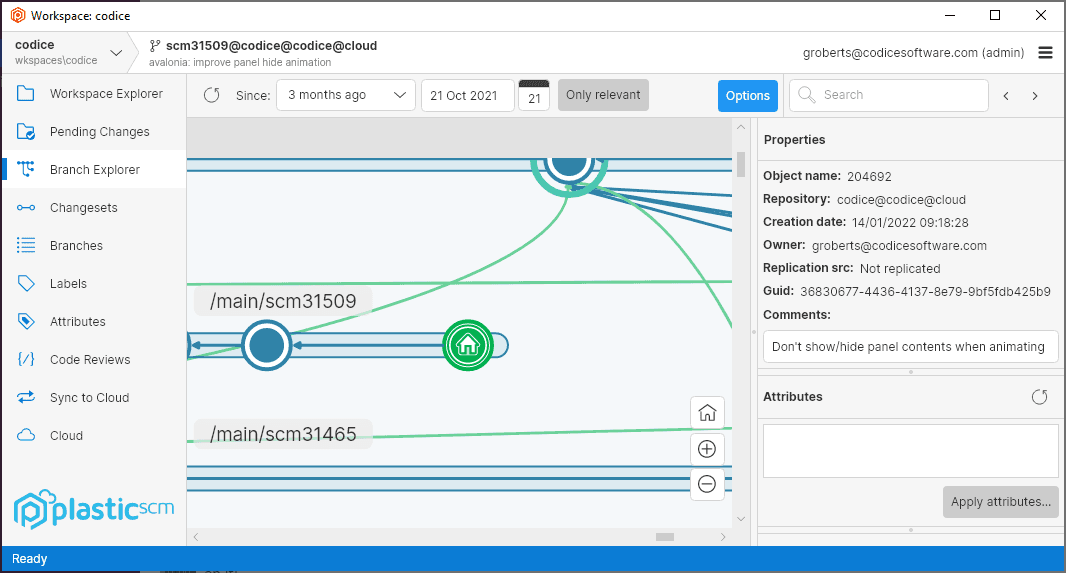Refresh the branch explorer diagram
Image resolution: width=1066 pixels, height=573 pixels.
tap(211, 95)
